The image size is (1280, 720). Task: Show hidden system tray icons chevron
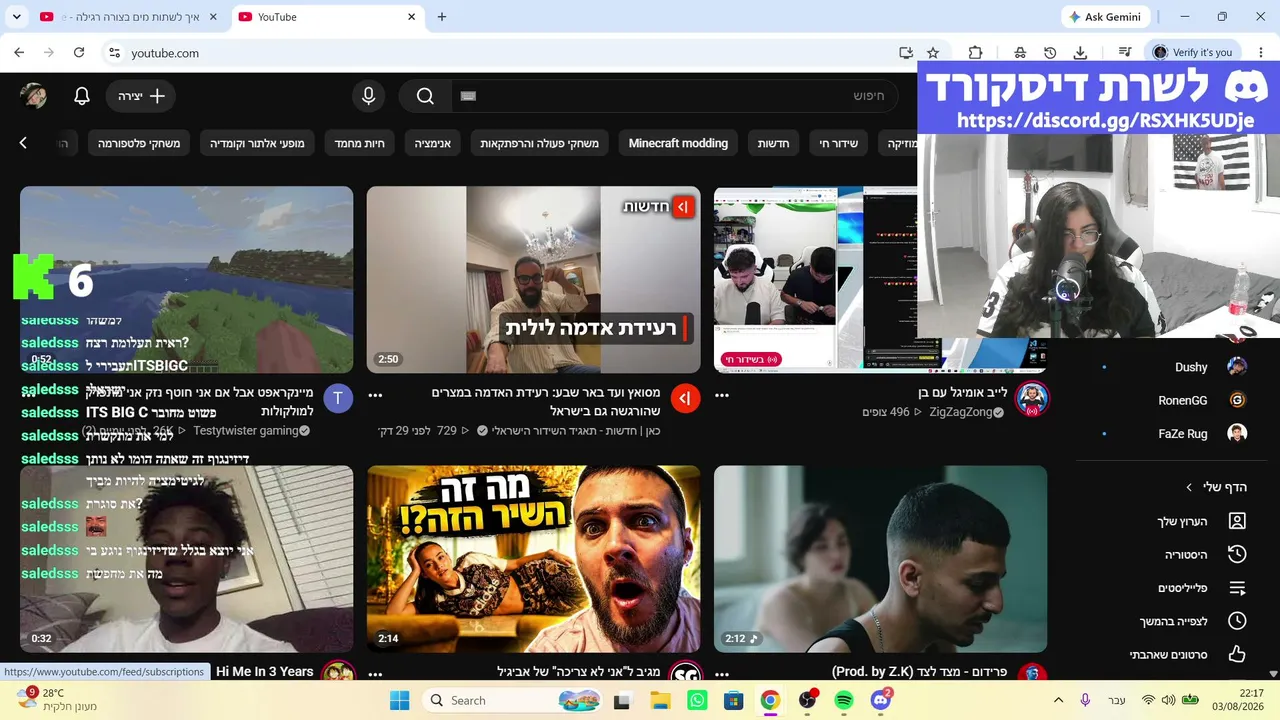(x=1058, y=700)
